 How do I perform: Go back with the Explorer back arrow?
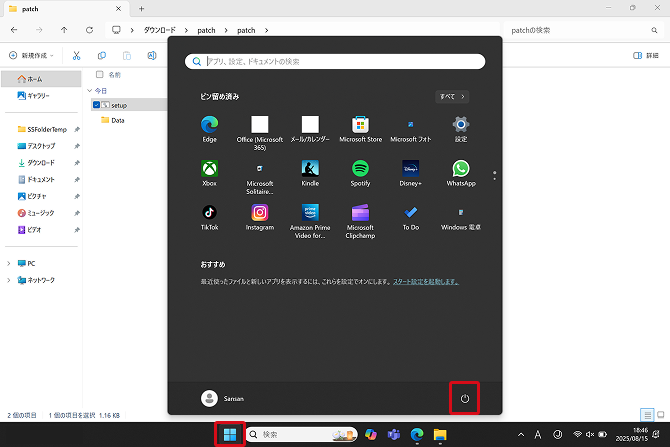tap(14, 30)
